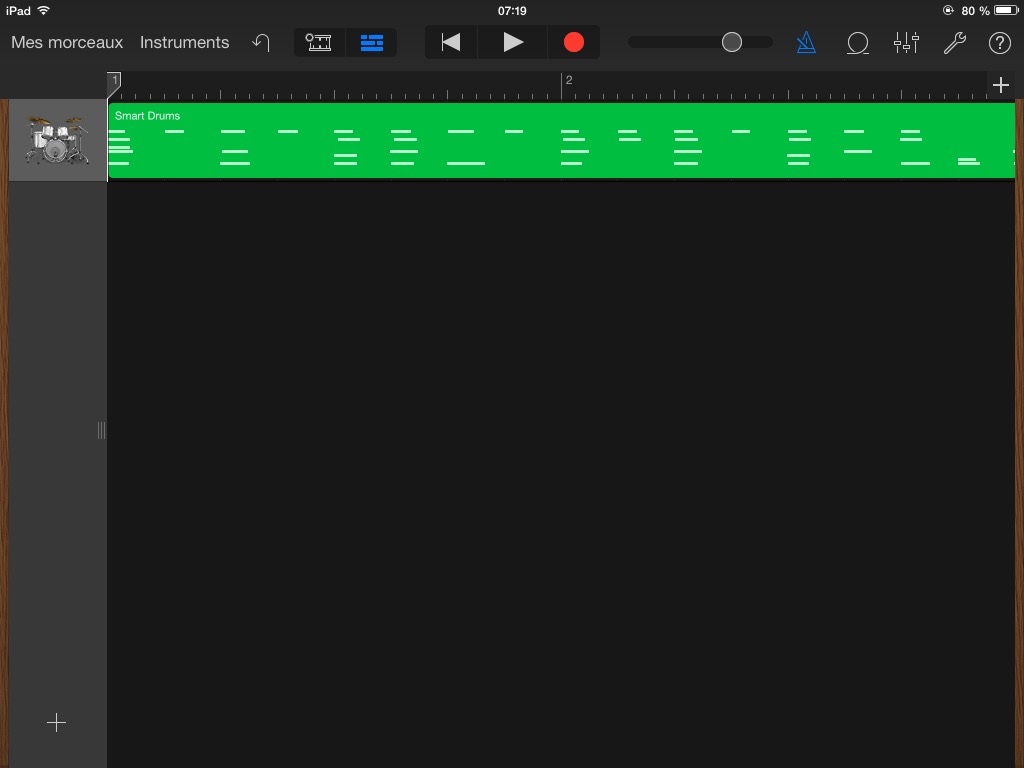Disable the metronome

pyautogui.click(x=806, y=42)
